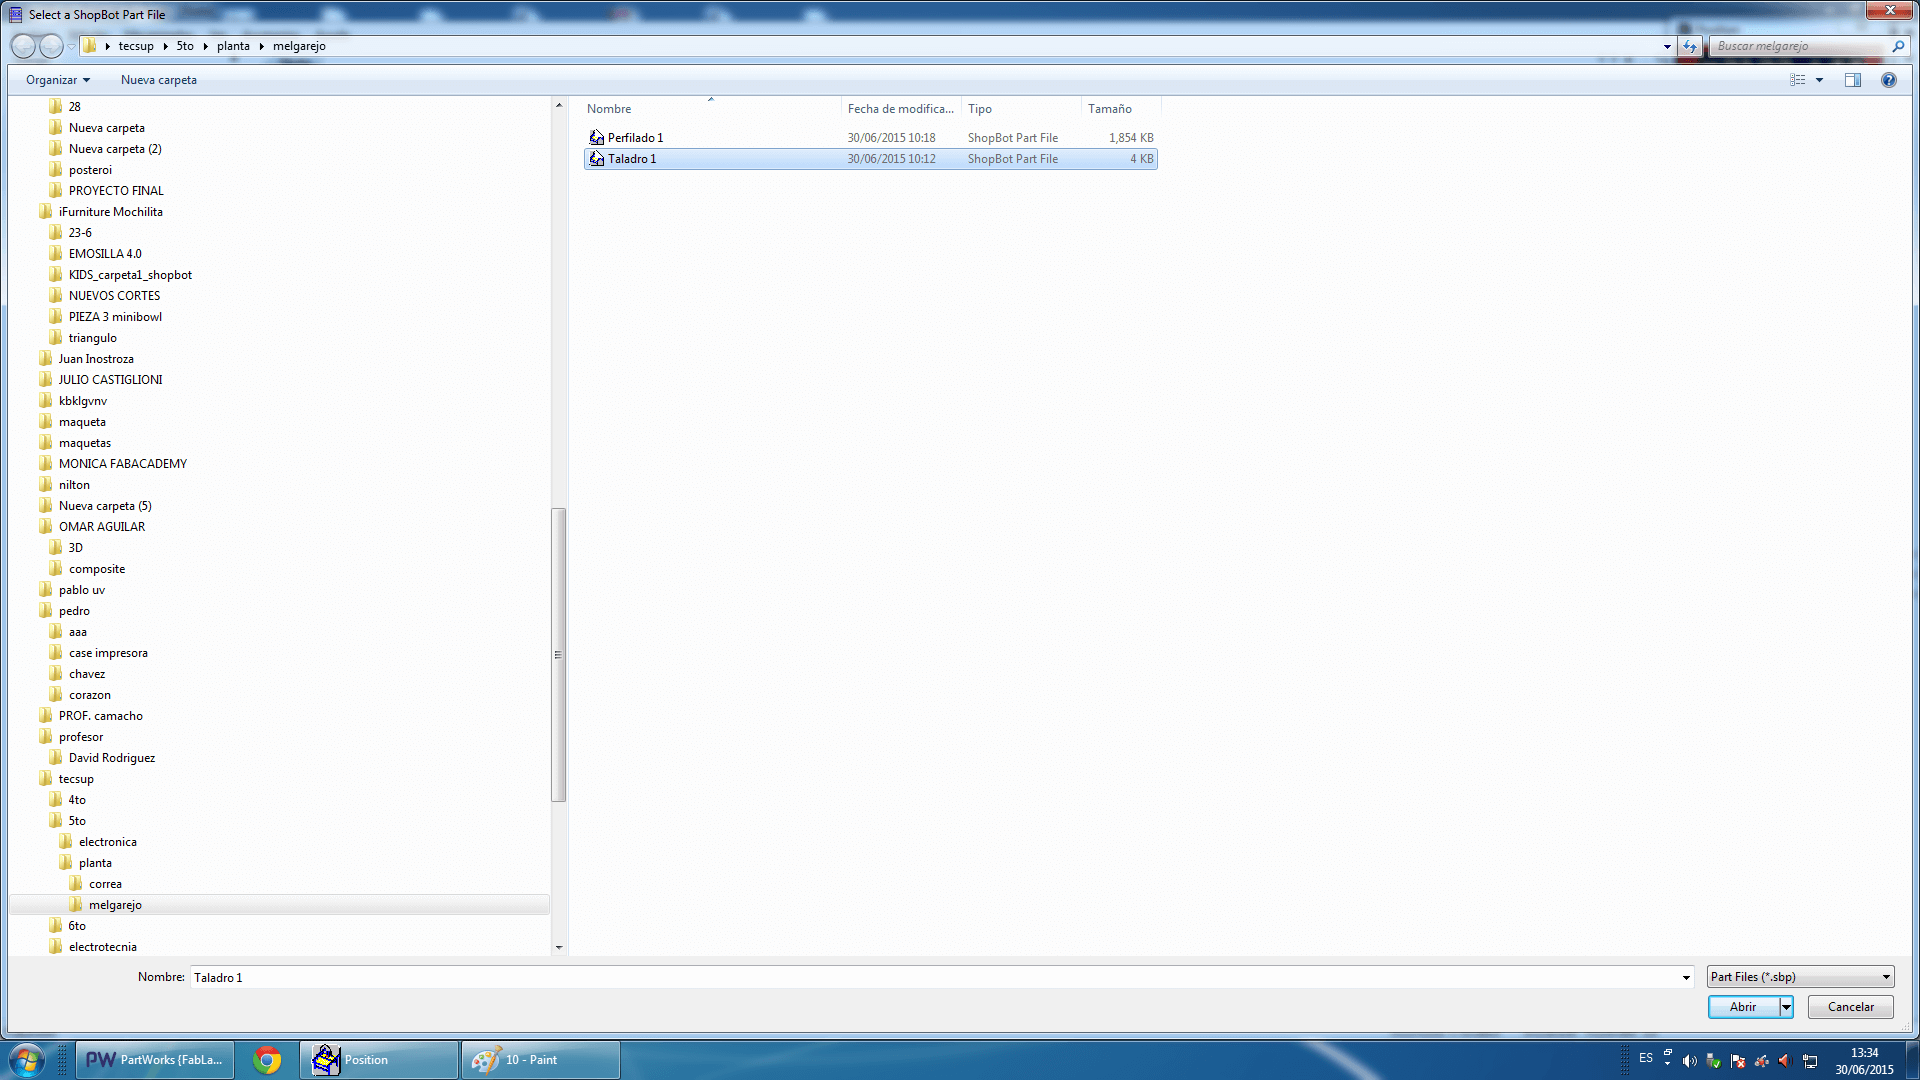The height and width of the screenshot is (1080, 1920).
Task: Select the JULIO CASTIGLIONI folder
Action: (x=110, y=380)
